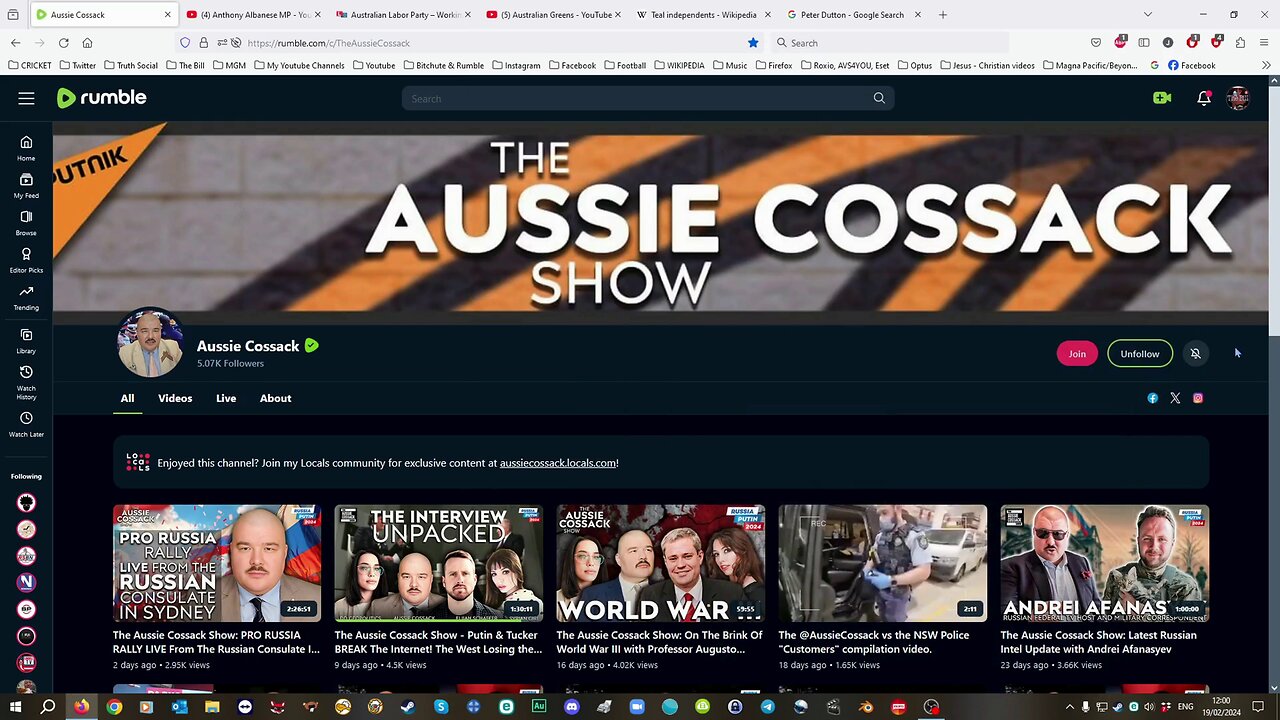Open user profile avatar menu
The height and width of the screenshot is (720, 1280).
tap(1238, 98)
